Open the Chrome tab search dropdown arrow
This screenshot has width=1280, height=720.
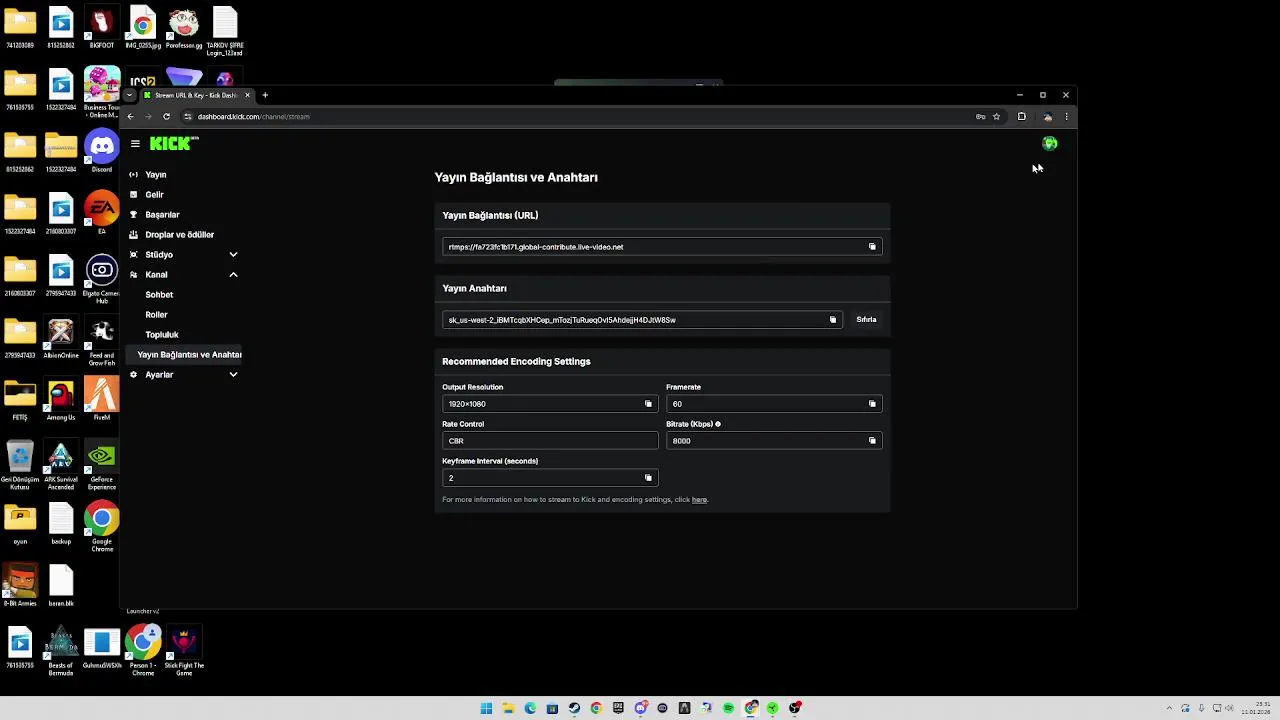pyautogui.click(x=129, y=95)
